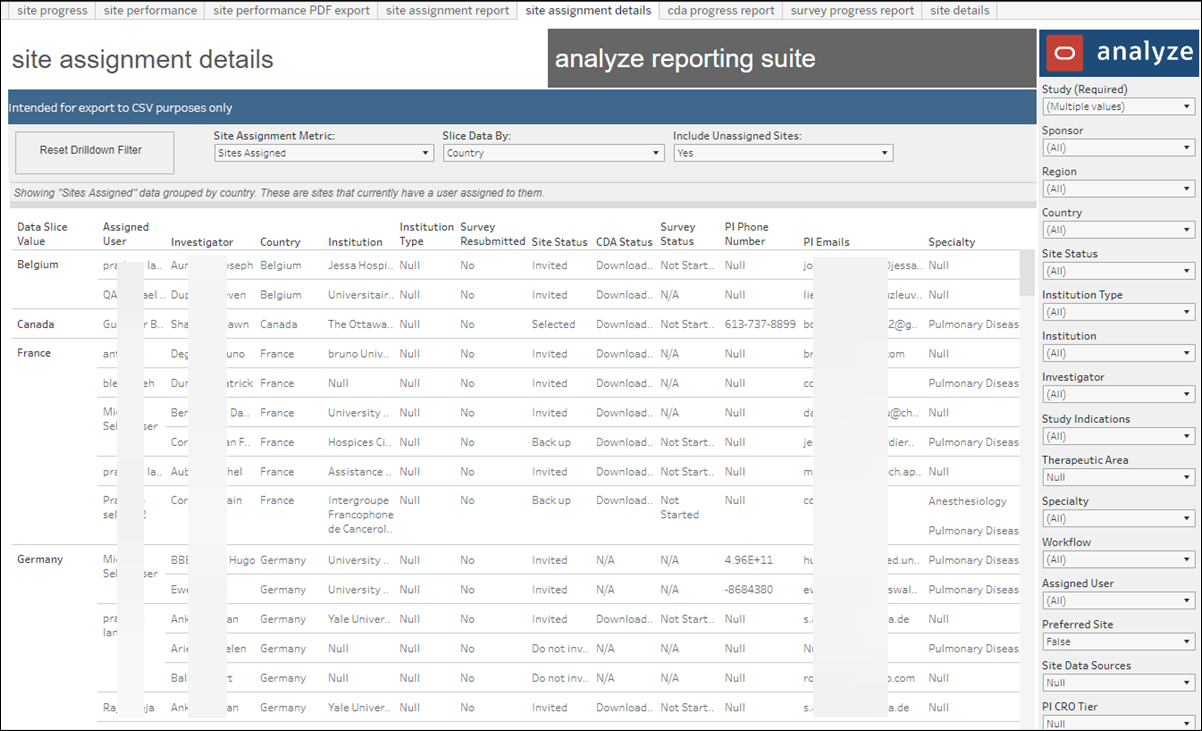
Task: Click the analyze reporting suite banner
Action: (x=792, y=59)
